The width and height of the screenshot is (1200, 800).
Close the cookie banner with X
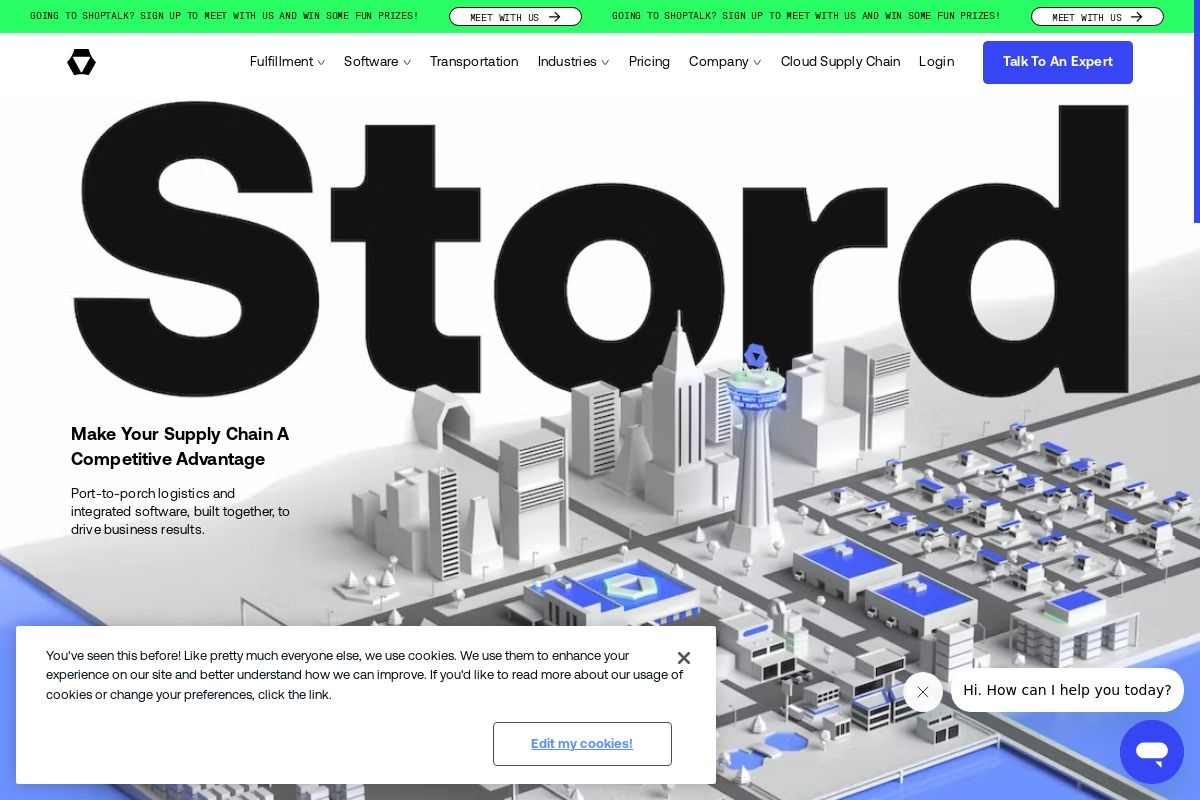684,658
